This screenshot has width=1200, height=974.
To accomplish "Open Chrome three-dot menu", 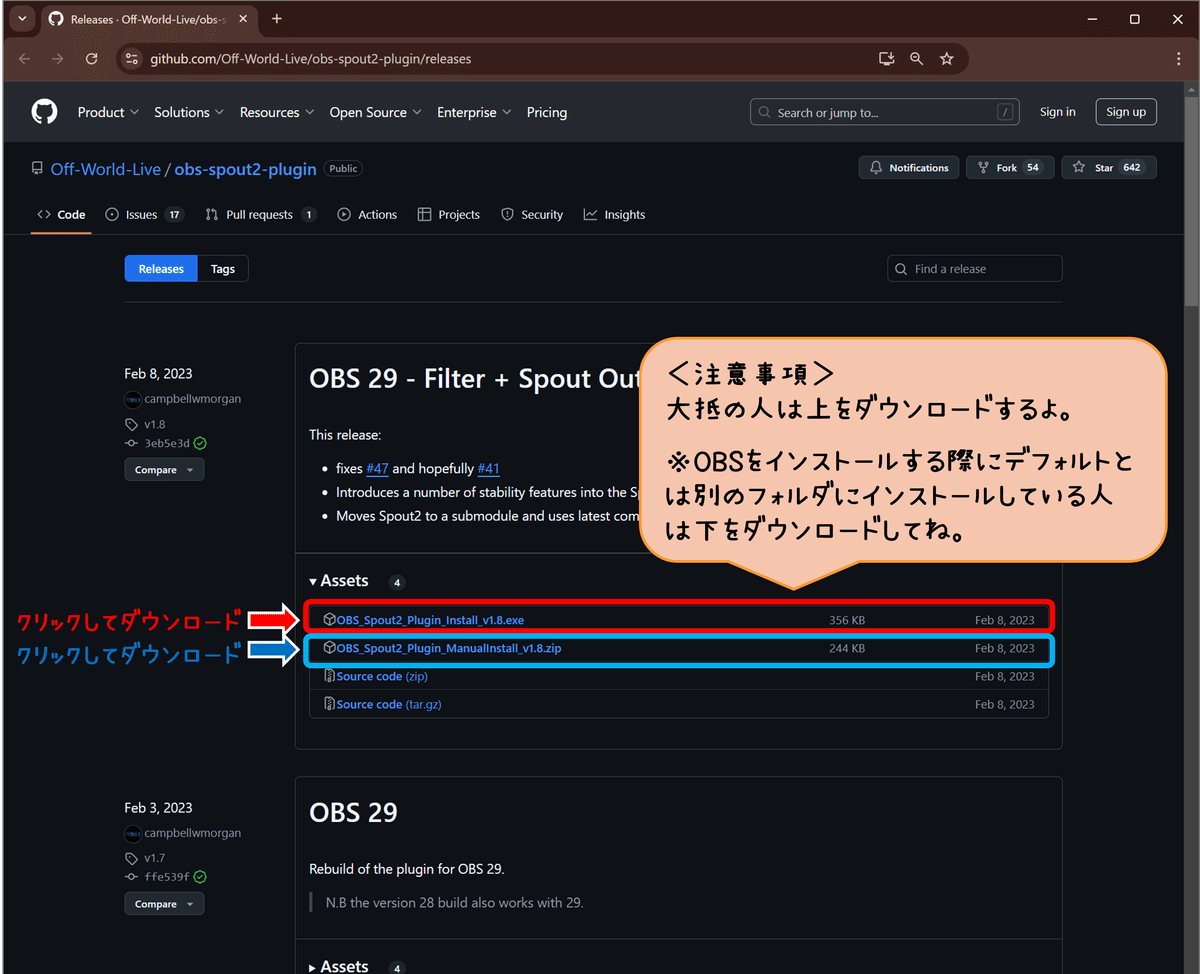I will pos(1179,59).
